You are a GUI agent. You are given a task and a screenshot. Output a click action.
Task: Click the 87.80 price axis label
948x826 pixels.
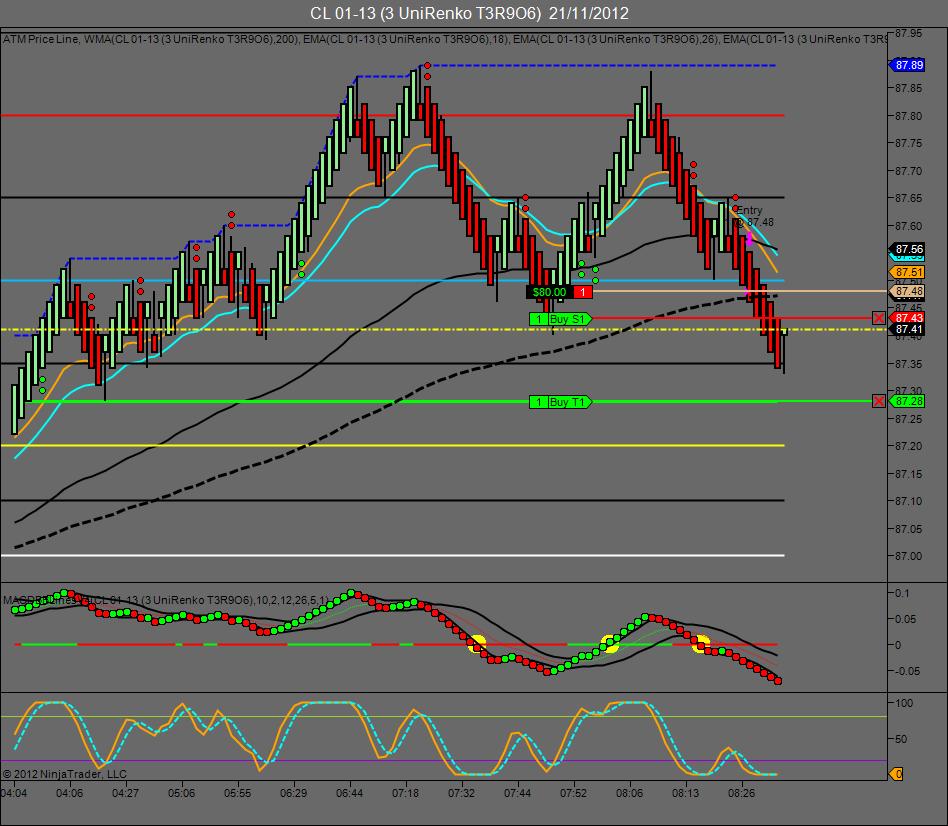tap(909, 115)
